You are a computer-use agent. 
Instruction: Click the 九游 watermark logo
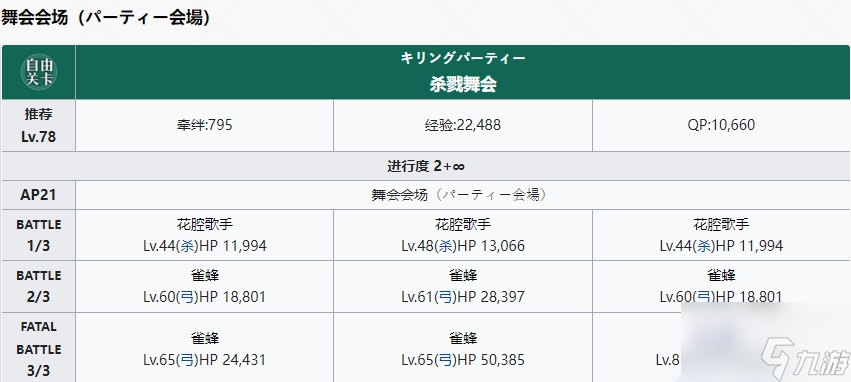805,358
